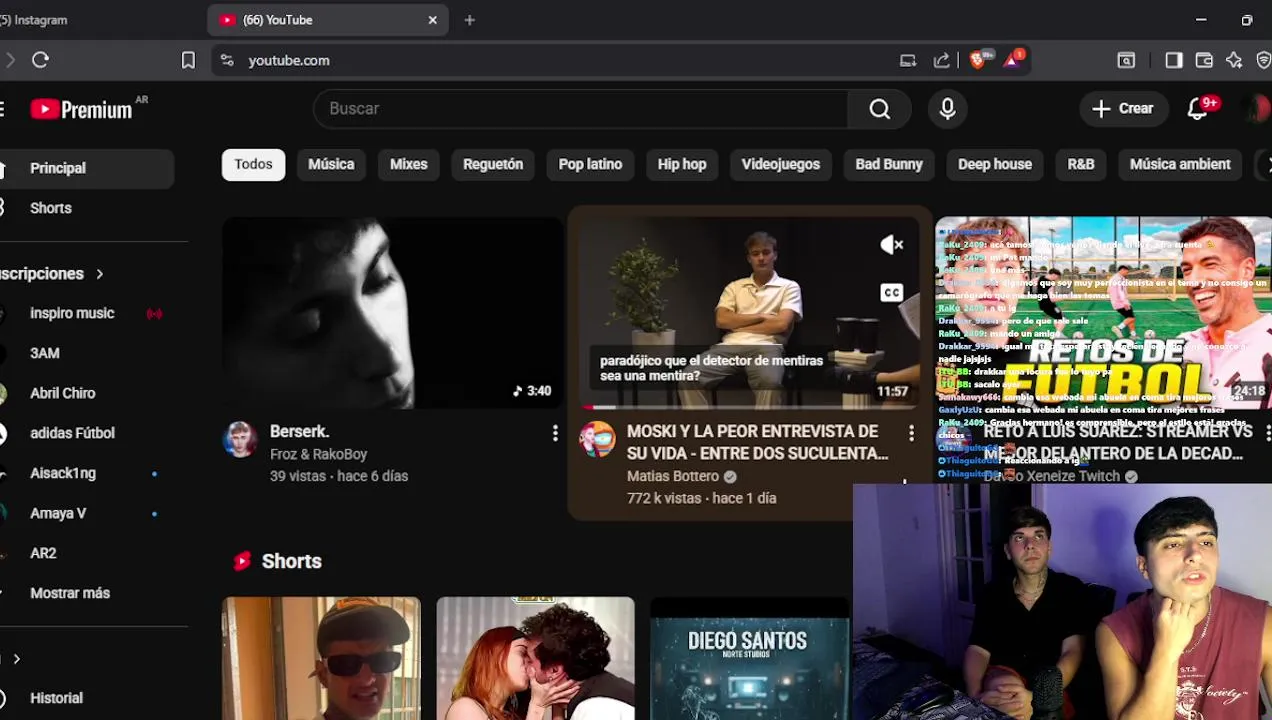The width and height of the screenshot is (1272, 720).
Task: Click the YouTube Premium logo
Action: point(82,109)
